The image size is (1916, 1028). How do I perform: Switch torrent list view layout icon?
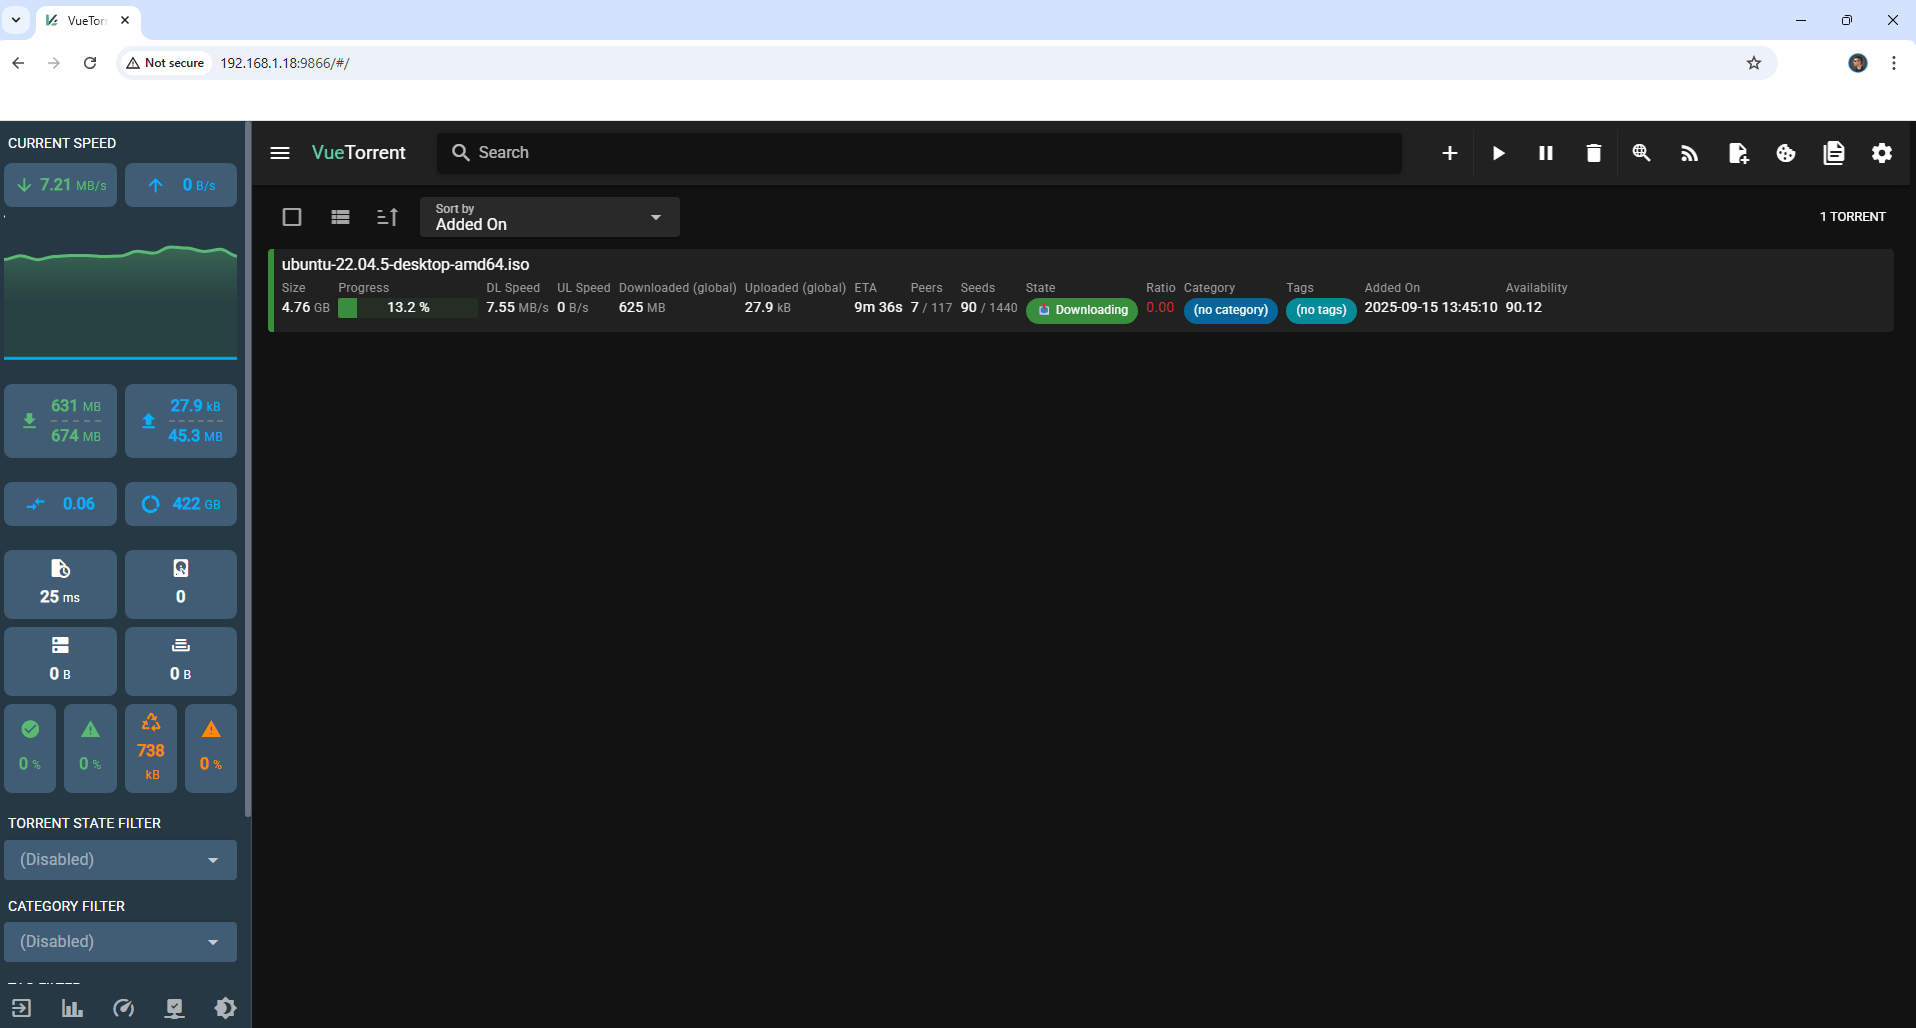tap(340, 217)
